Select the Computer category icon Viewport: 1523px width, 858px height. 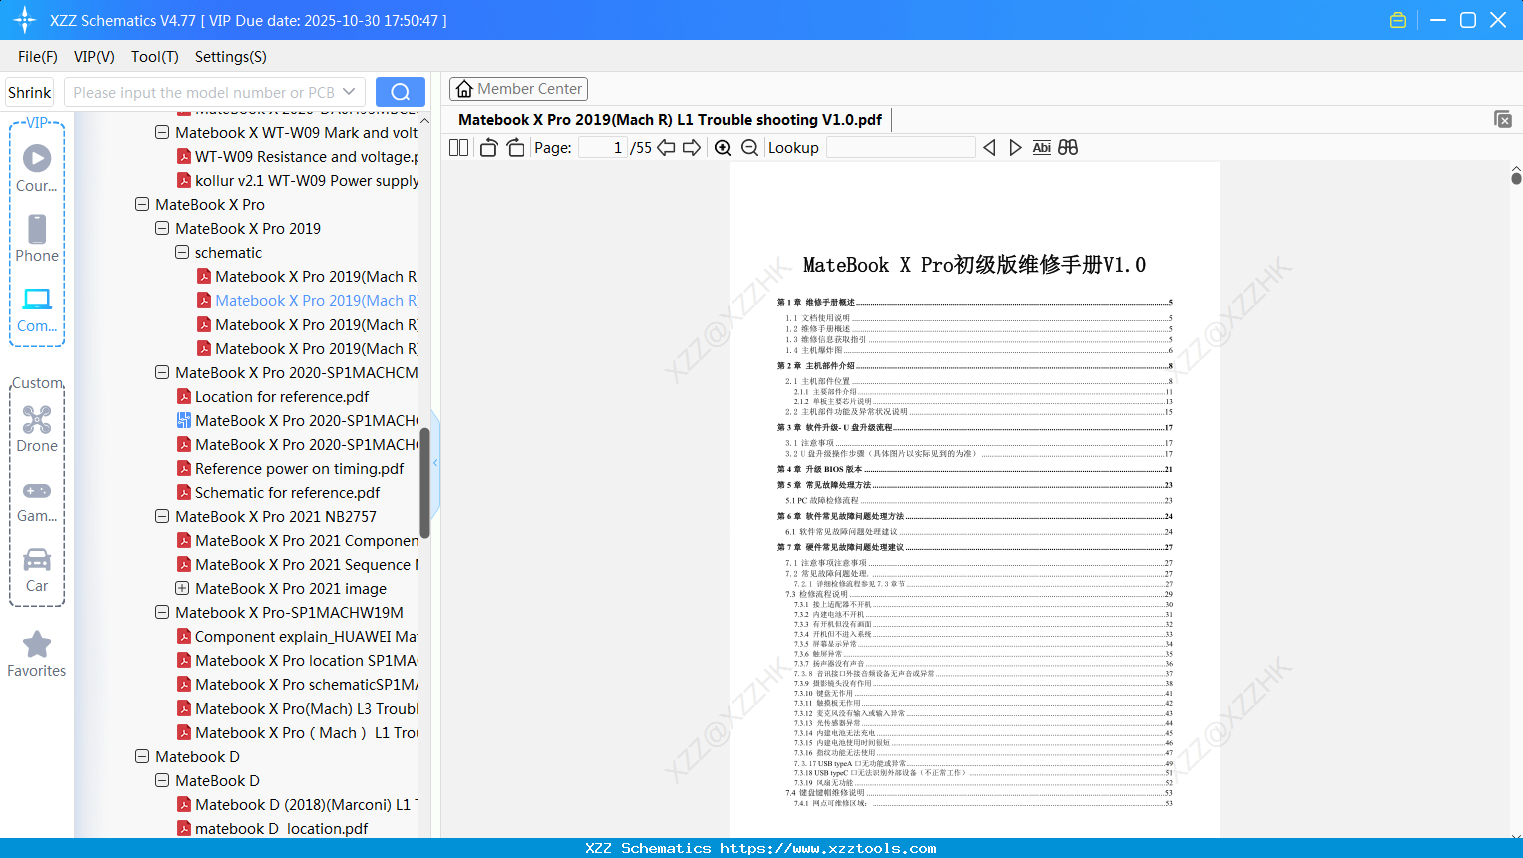[37, 309]
